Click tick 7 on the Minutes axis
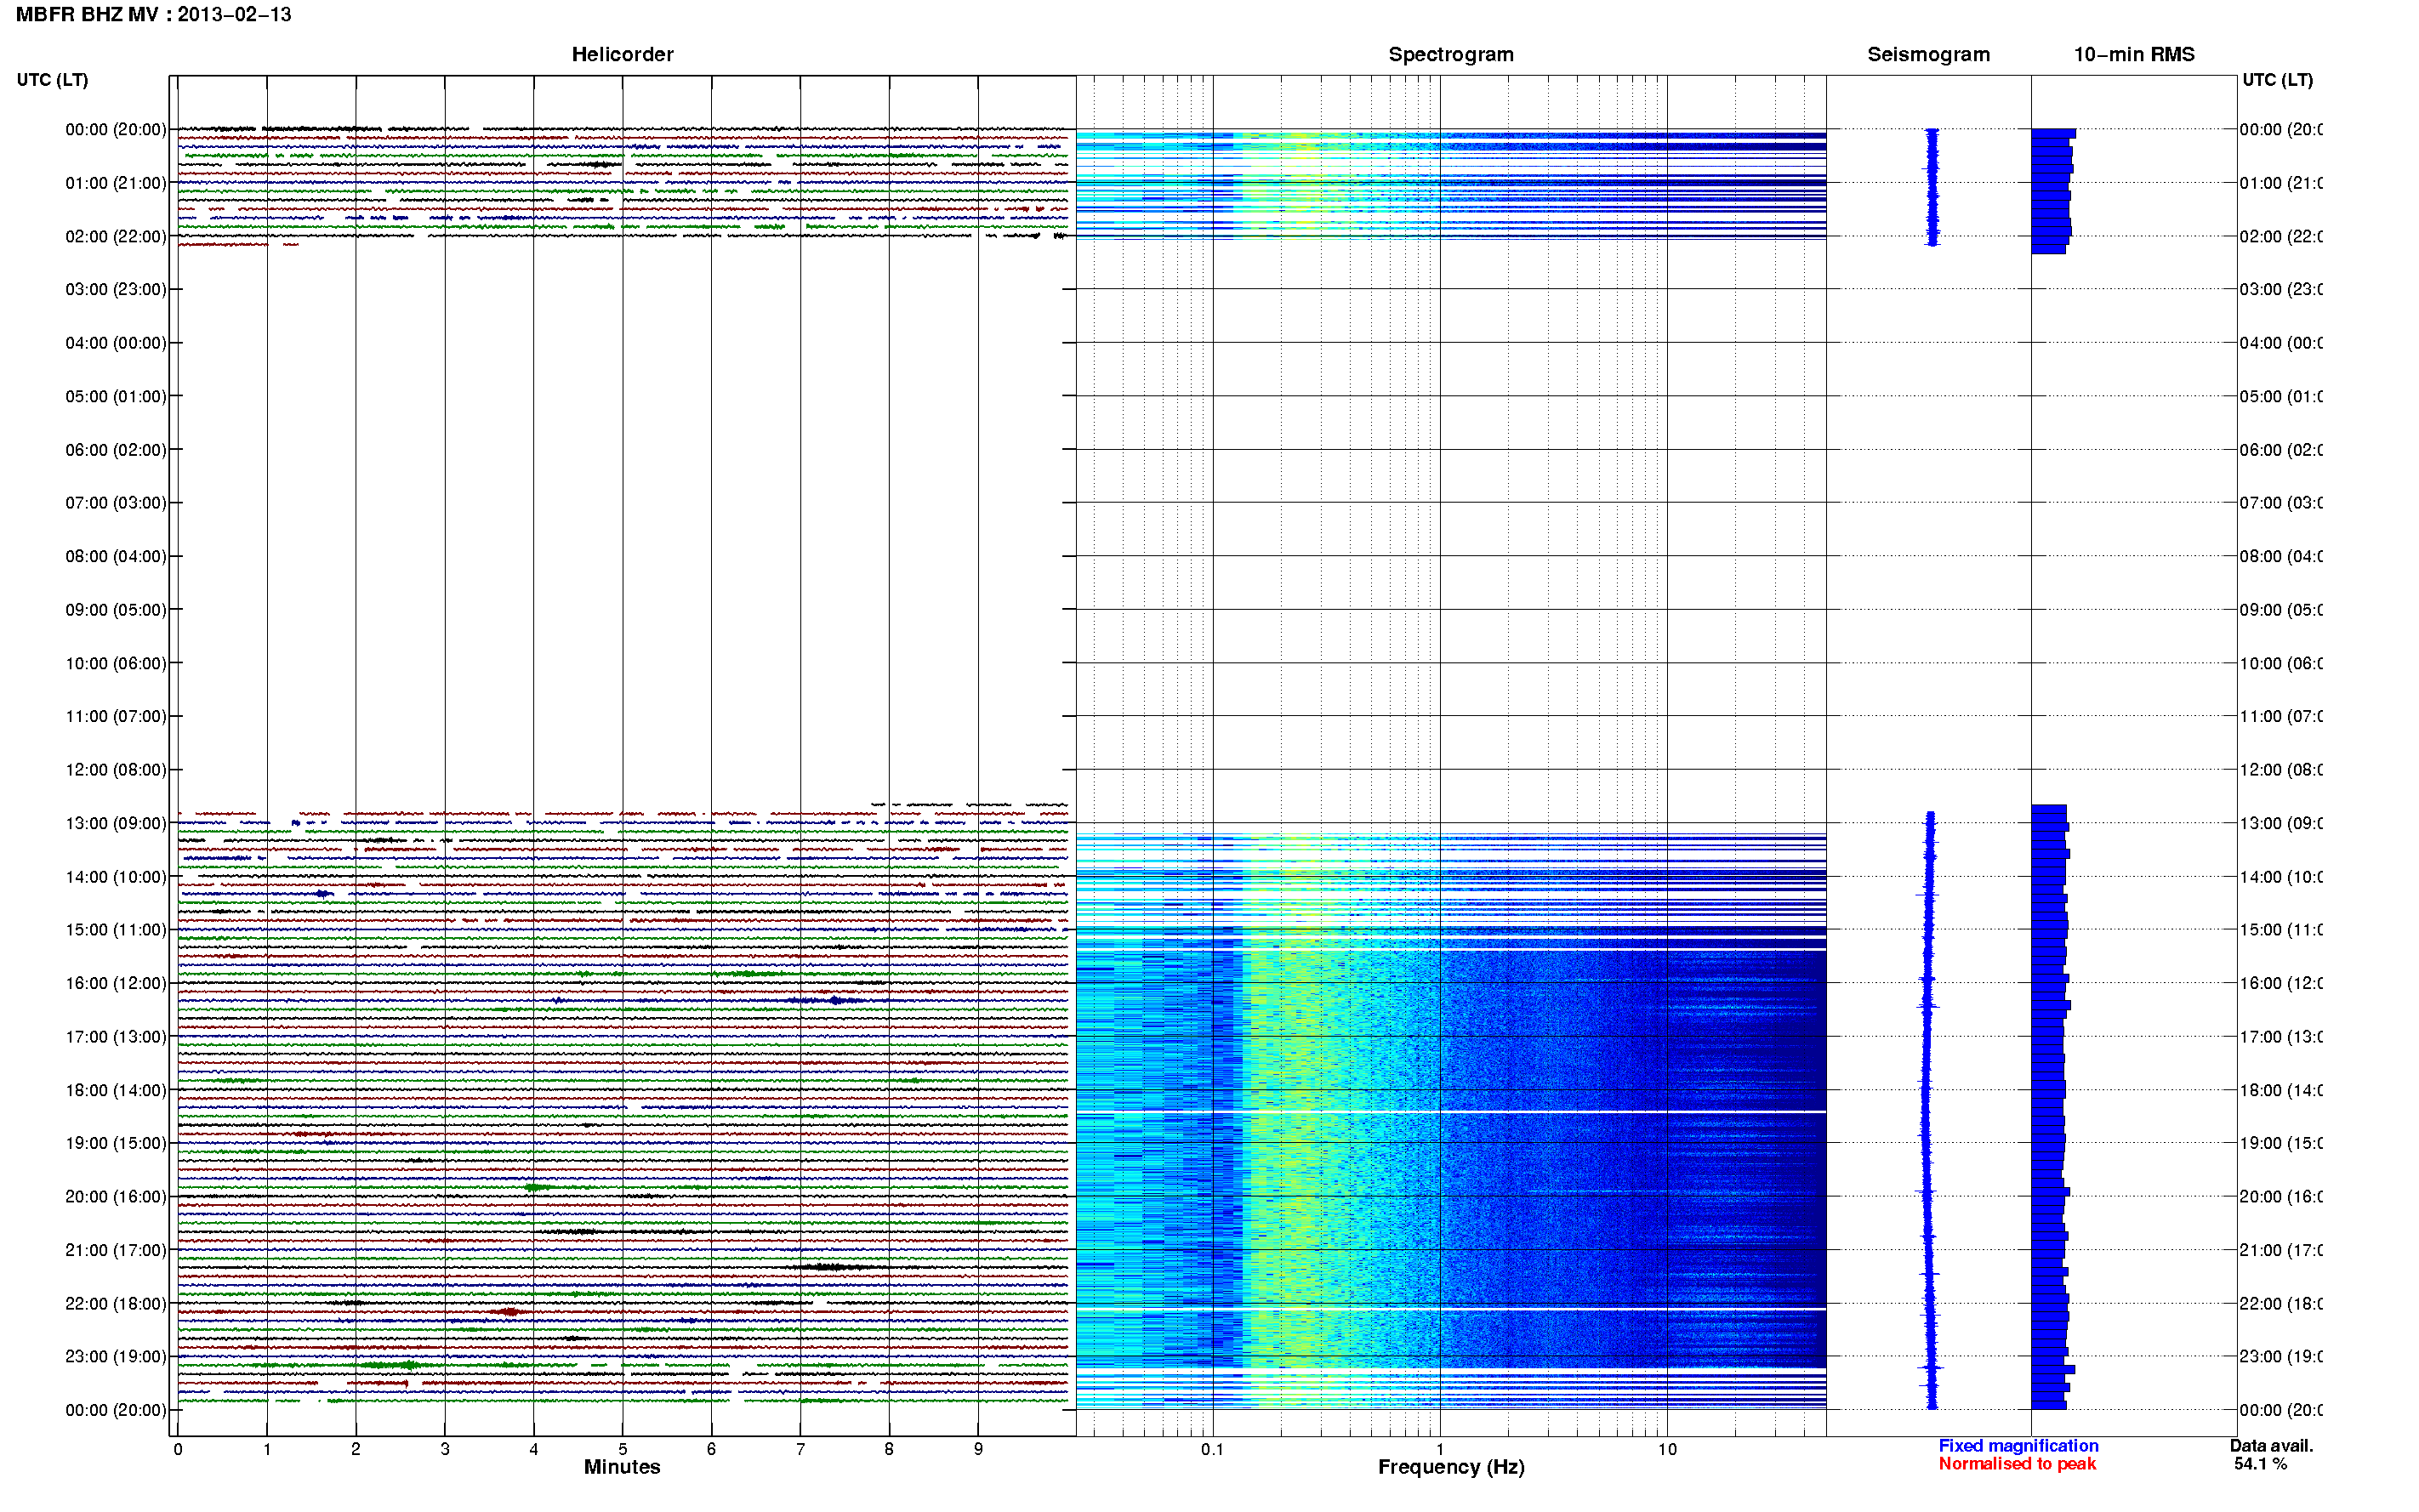The height and width of the screenshot is (1512, 2419). point(800,1449)
